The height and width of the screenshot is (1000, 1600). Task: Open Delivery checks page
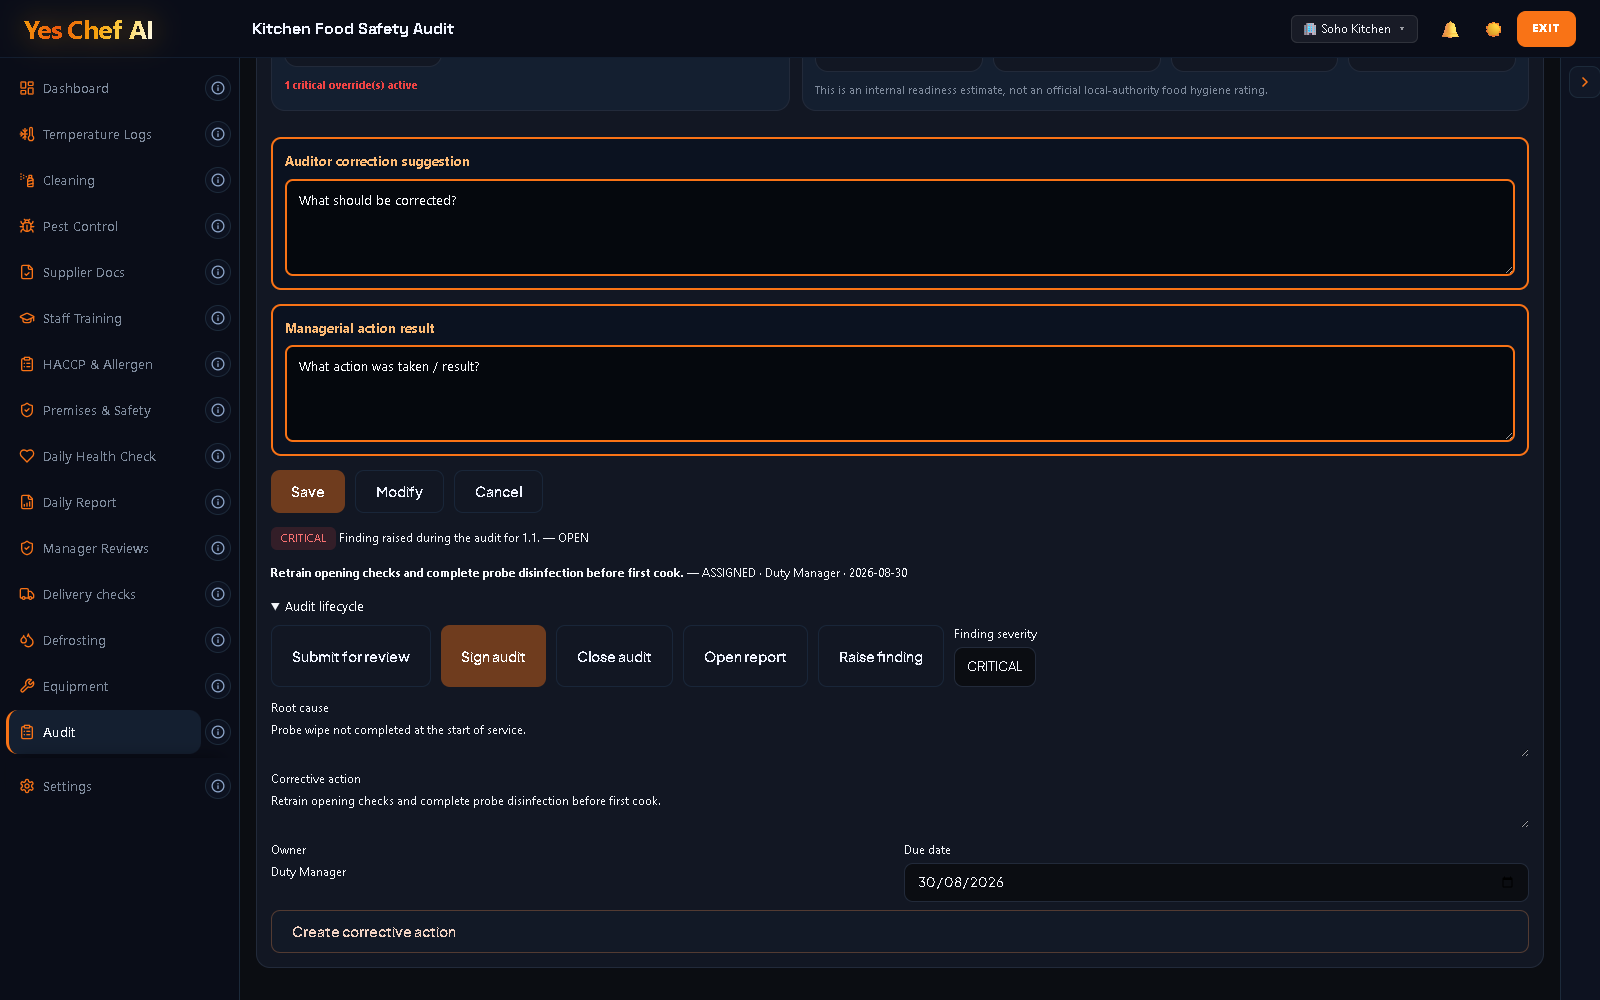[104, 594]
